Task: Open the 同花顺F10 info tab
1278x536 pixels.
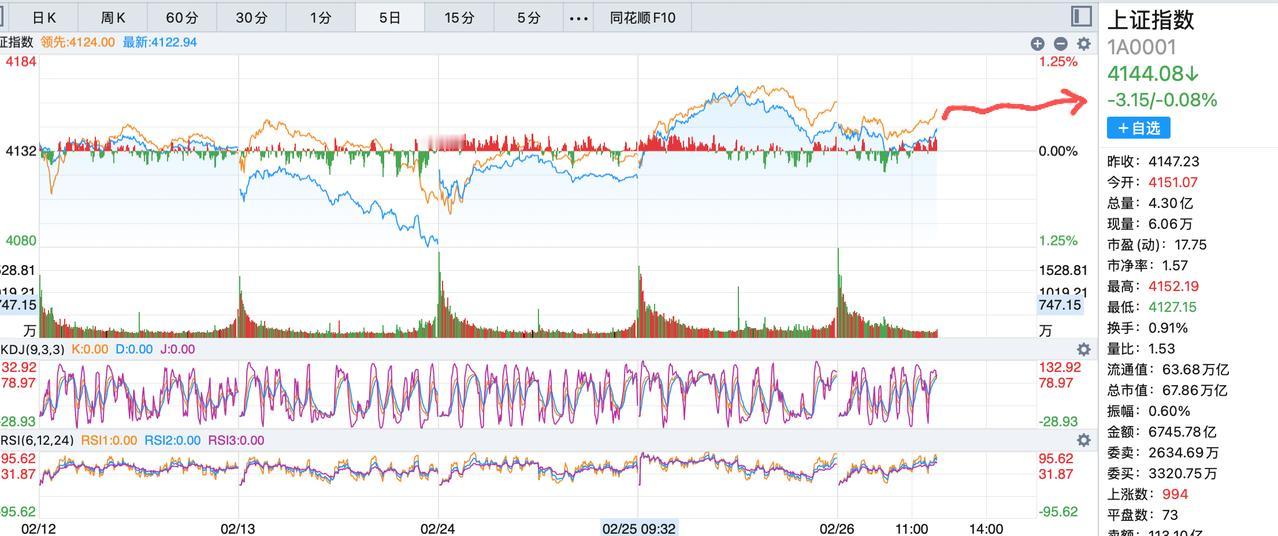Action: pos(643,18)
